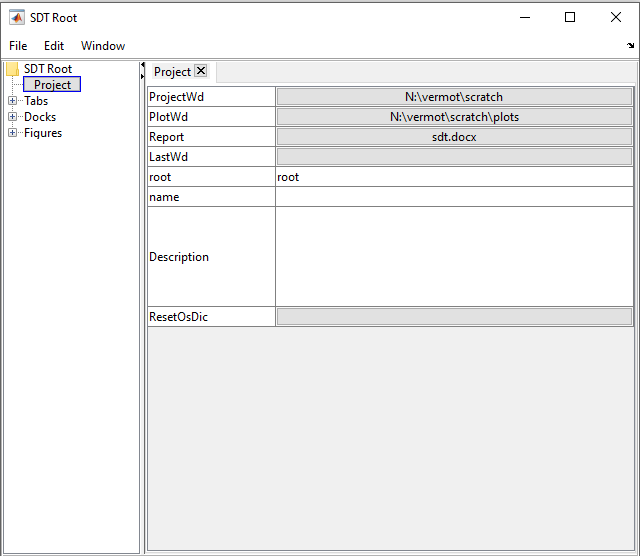Viewport: 640px width, 556px height.
Task: Expand the Tabs tree node
Action: (13, 101)
